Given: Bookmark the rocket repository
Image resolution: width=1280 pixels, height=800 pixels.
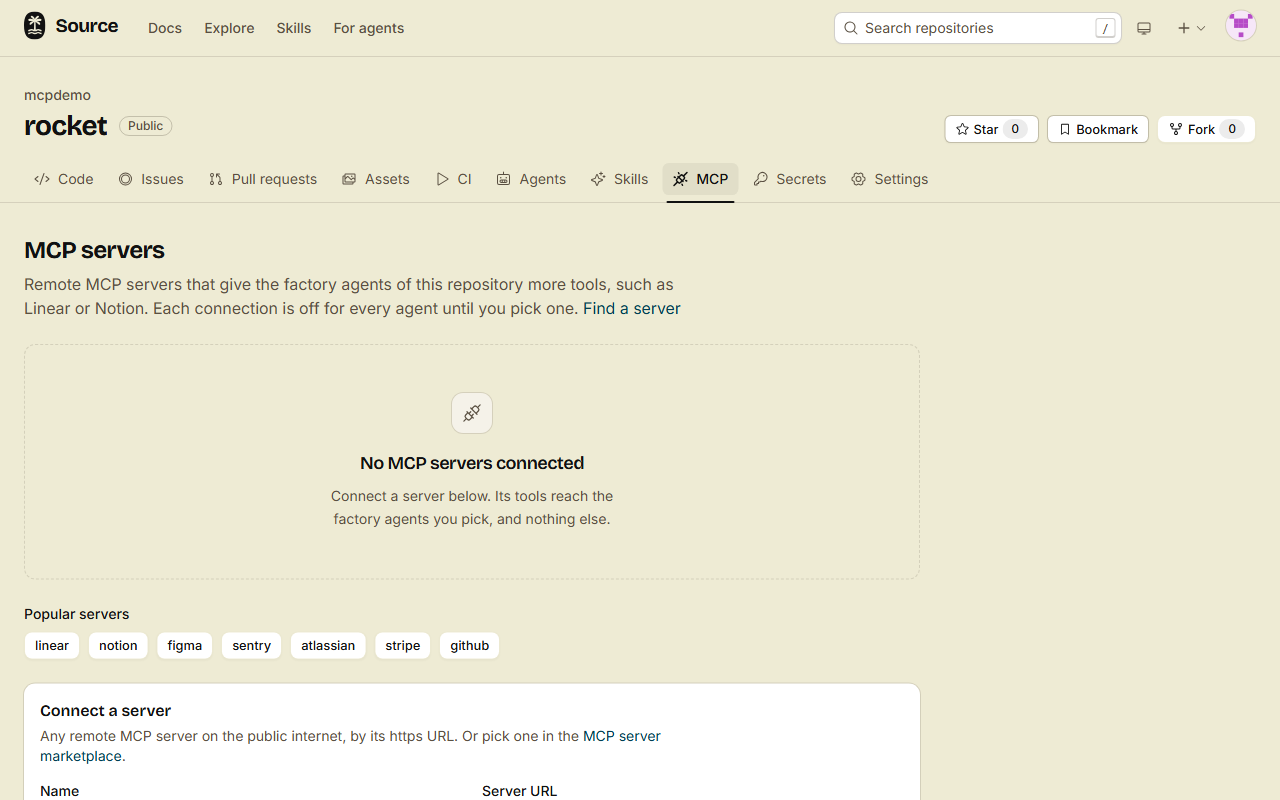Looking at the screenshot, I should click(1098, 129).
